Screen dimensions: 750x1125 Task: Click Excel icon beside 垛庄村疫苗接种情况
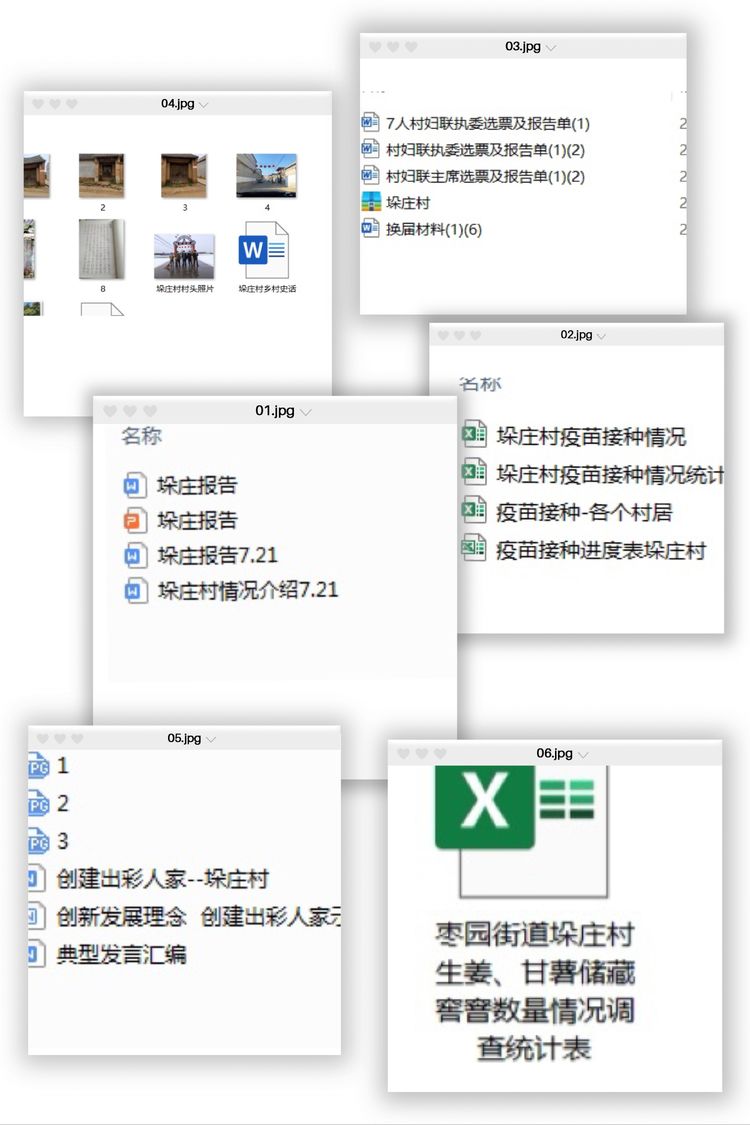(474, 436)
